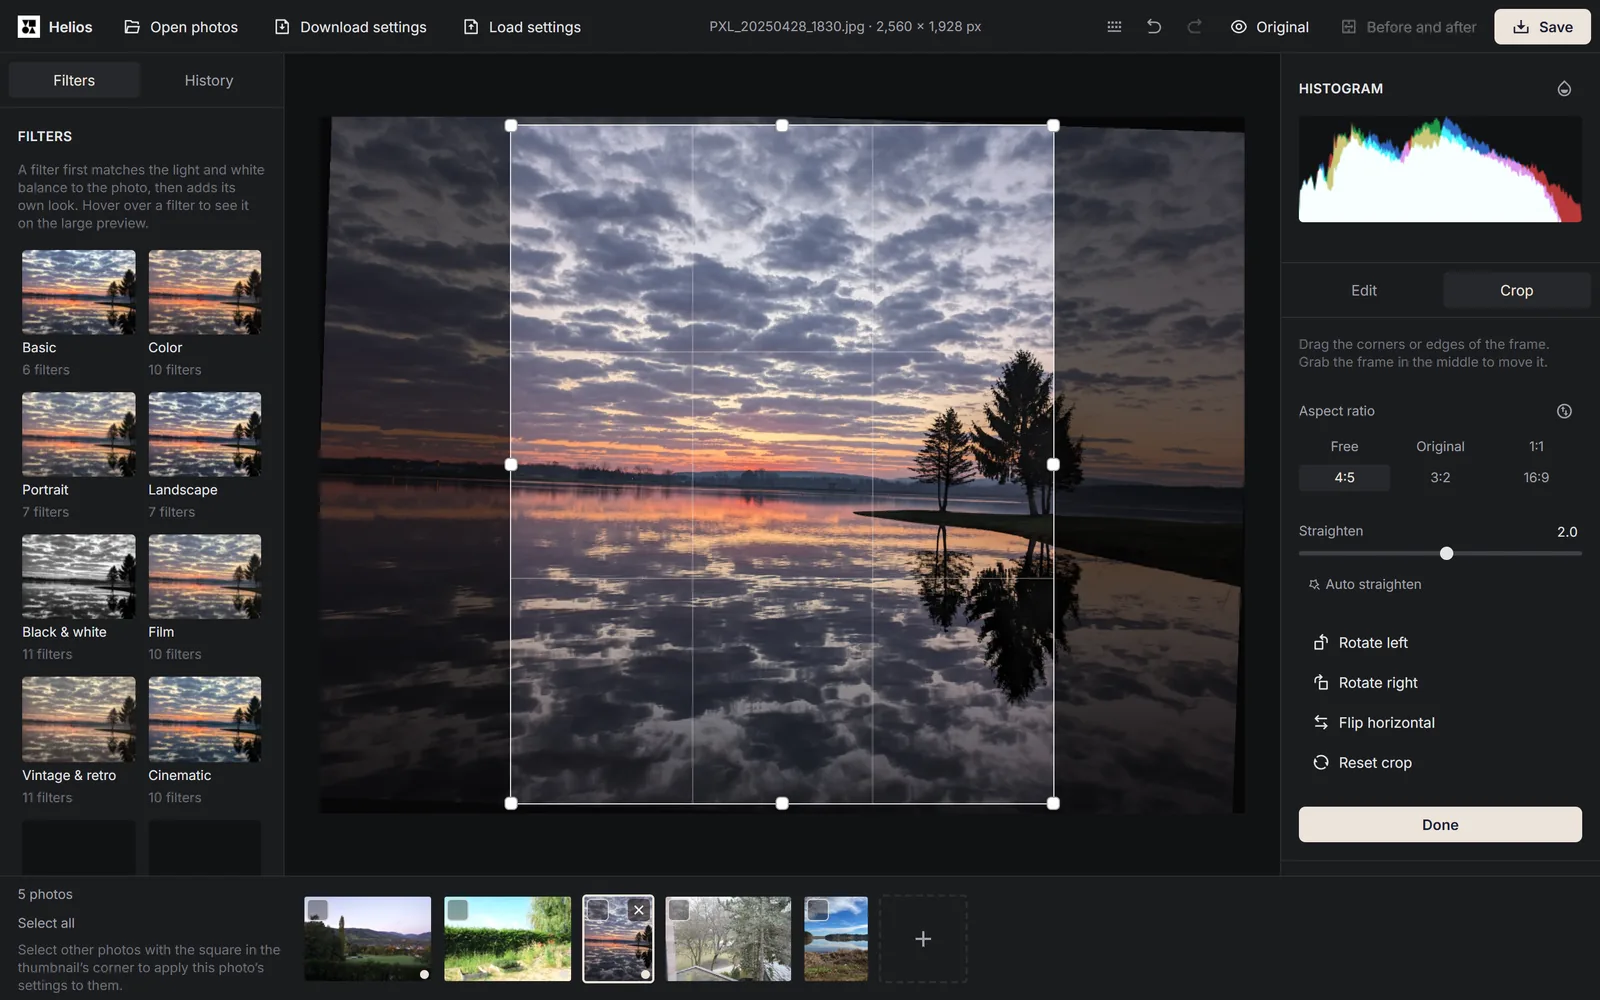Image resolution: width=1600 pixels, height=1000 pixels.
Task: Open the Crop tab
Action: click(x=1516, y=290)
